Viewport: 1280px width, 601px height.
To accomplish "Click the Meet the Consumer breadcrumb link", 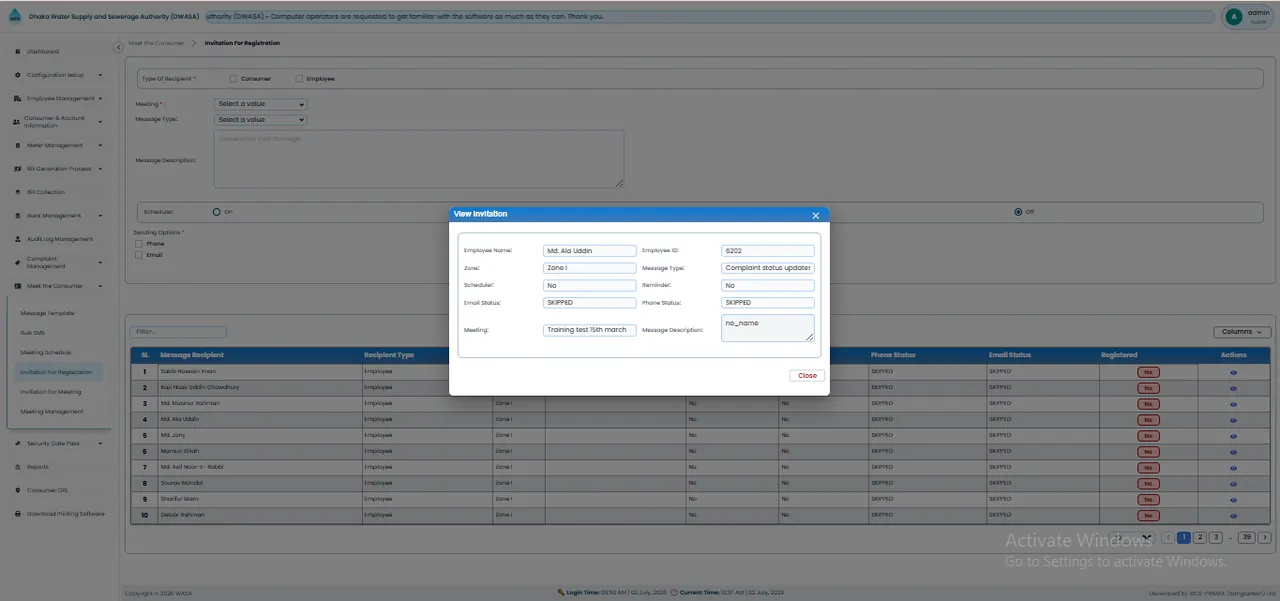I will click(156, 43).
